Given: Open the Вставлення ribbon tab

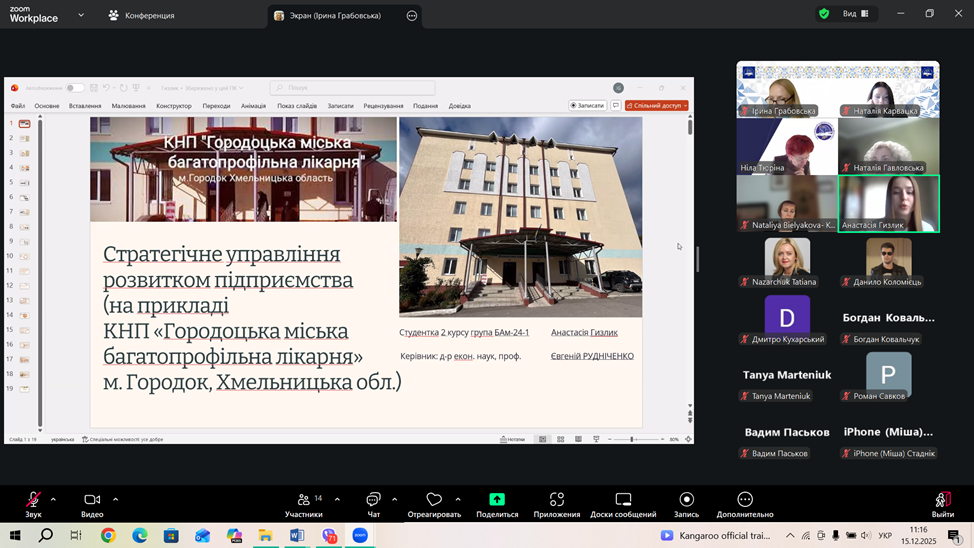Looking at the screenshot, I should [85, 106].
